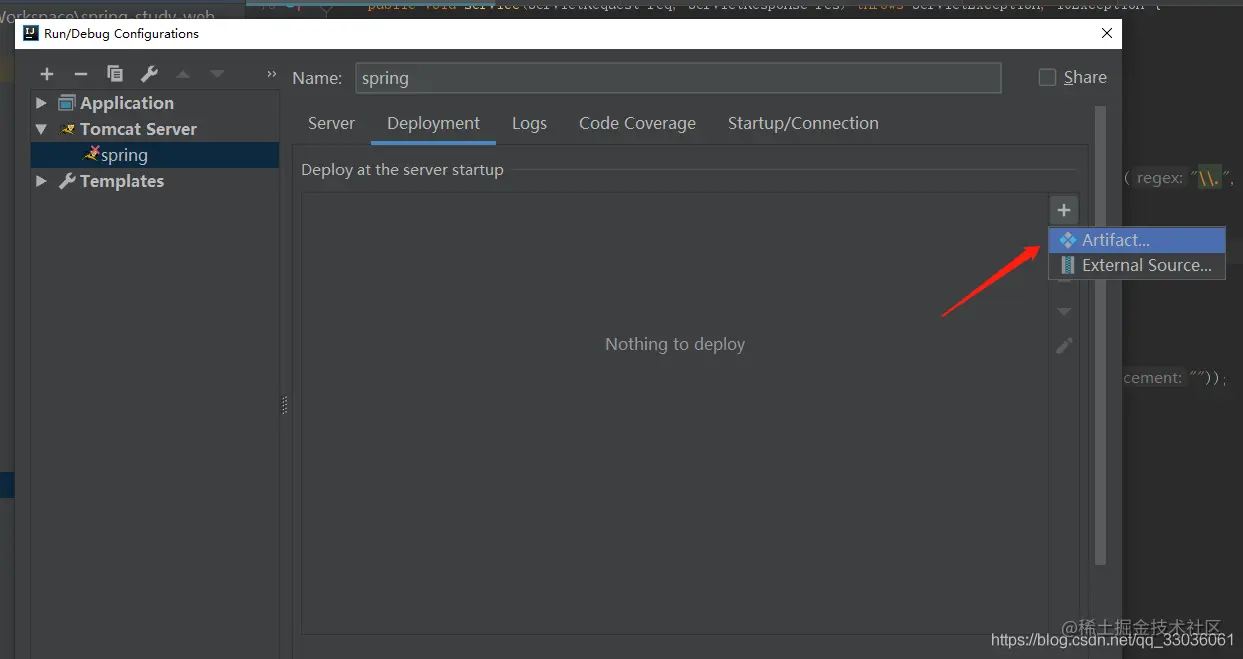Click the Name input field
Image resolution: width=1243 pixels, height=659 pixels.
678,78
